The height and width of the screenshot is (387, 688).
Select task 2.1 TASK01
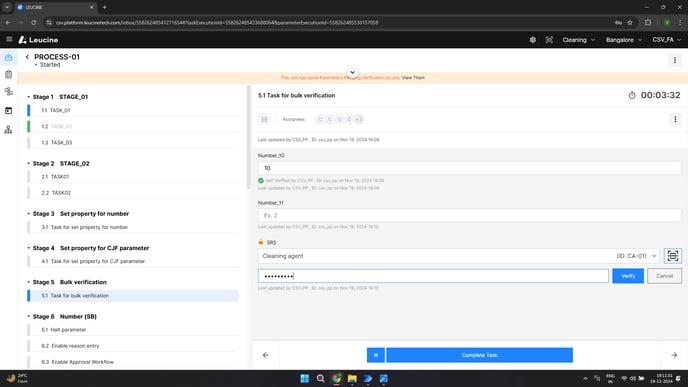[x=133, y=176]
